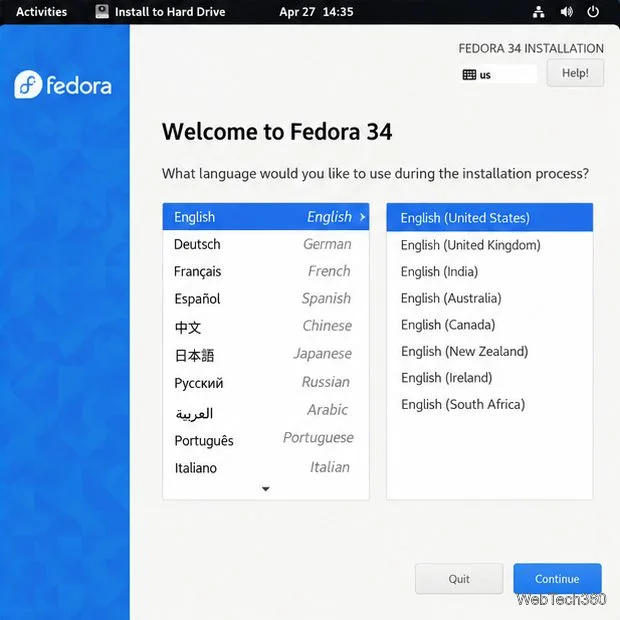620x620 pixels.
Task: Click the us keyboard layout indicator
Action: click(x=499, y=74)
